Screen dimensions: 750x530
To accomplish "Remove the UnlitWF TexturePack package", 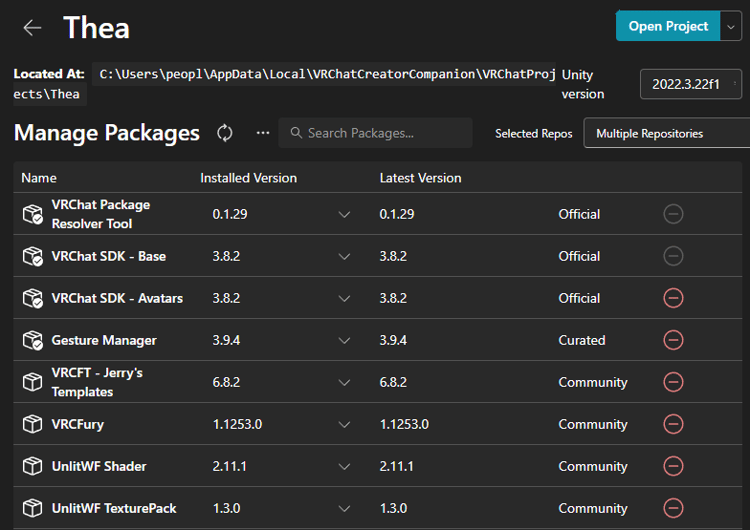I will tap(673, 508).
